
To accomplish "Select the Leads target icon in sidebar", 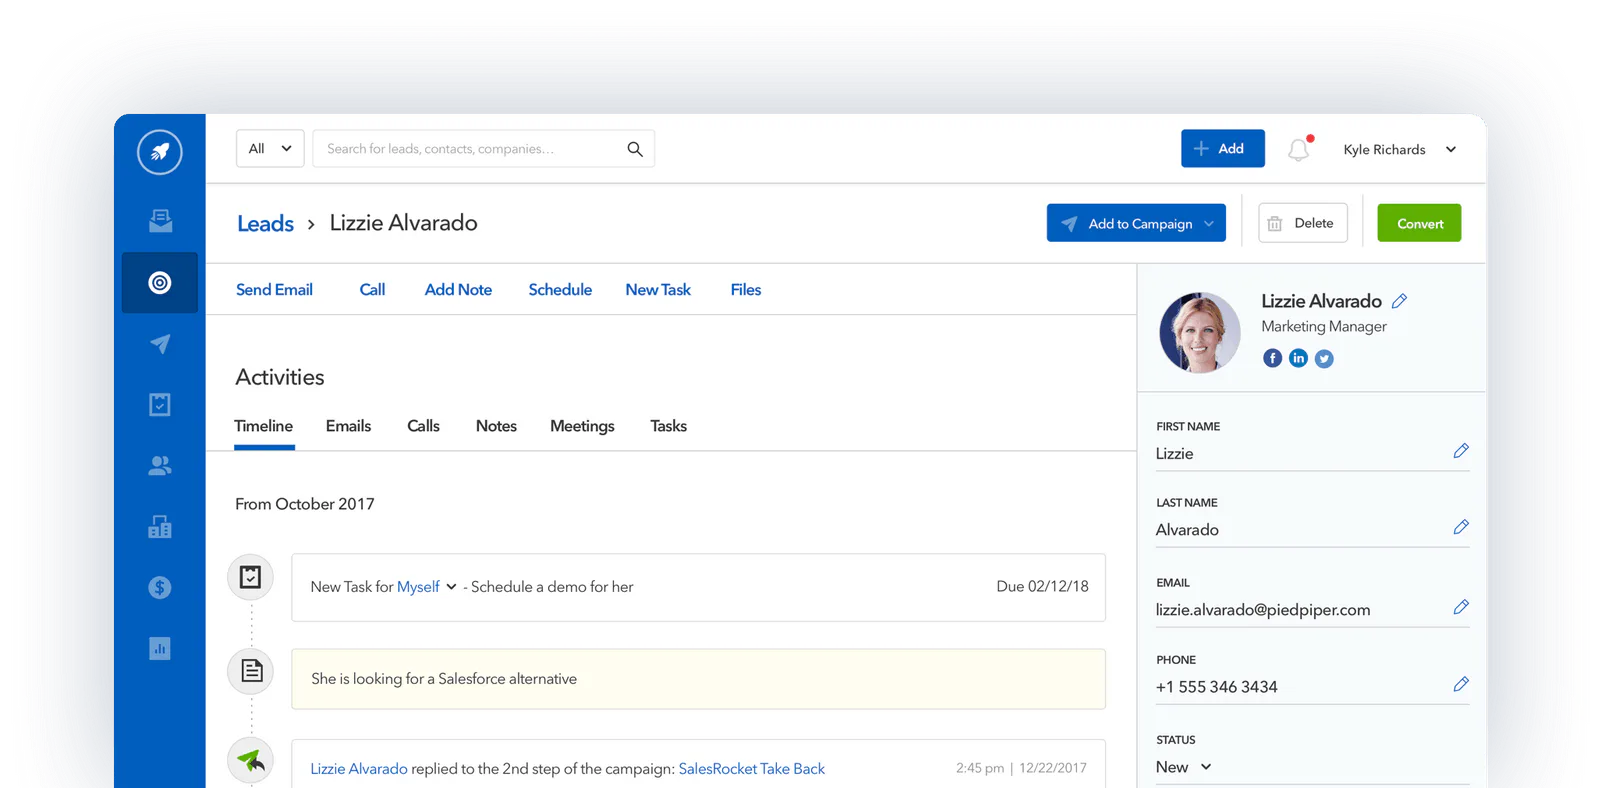I will pyautogui.click(x=160, y=283).
